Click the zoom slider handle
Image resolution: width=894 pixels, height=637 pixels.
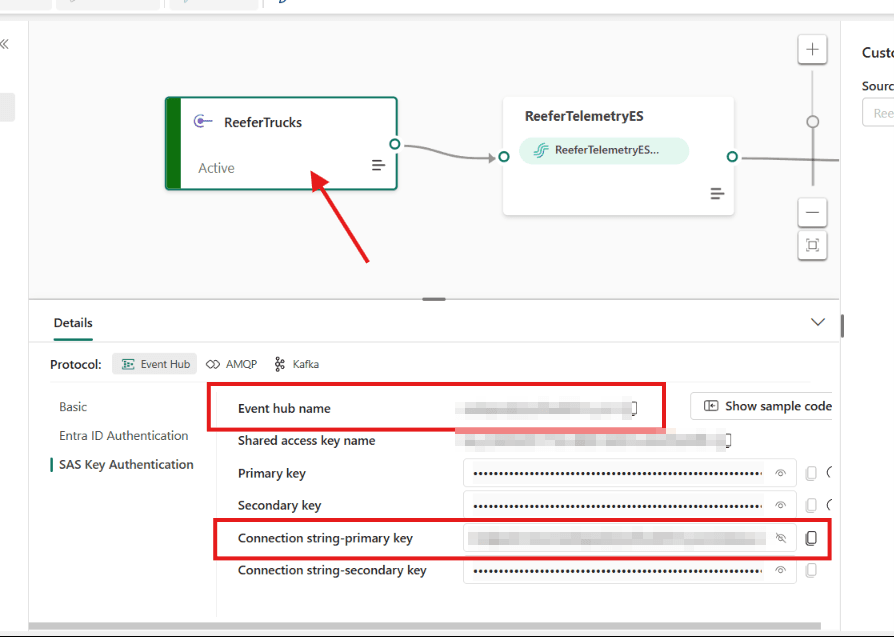click(812, 121)
